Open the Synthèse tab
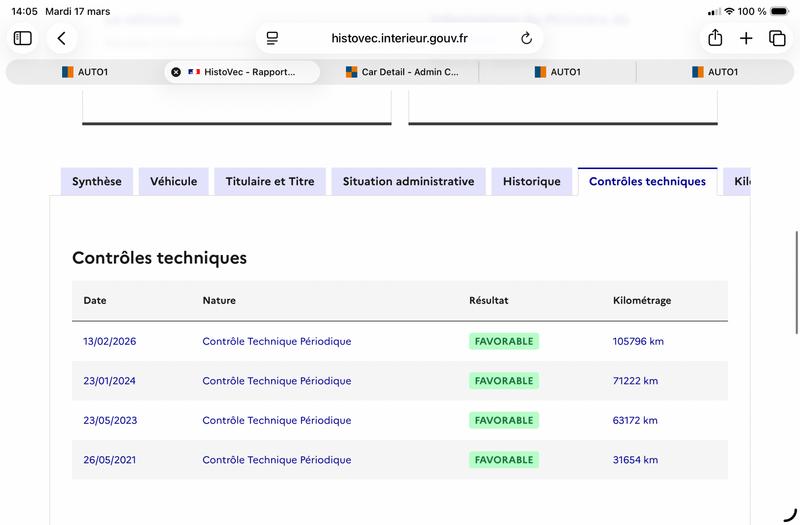 [x=97, y=181]
